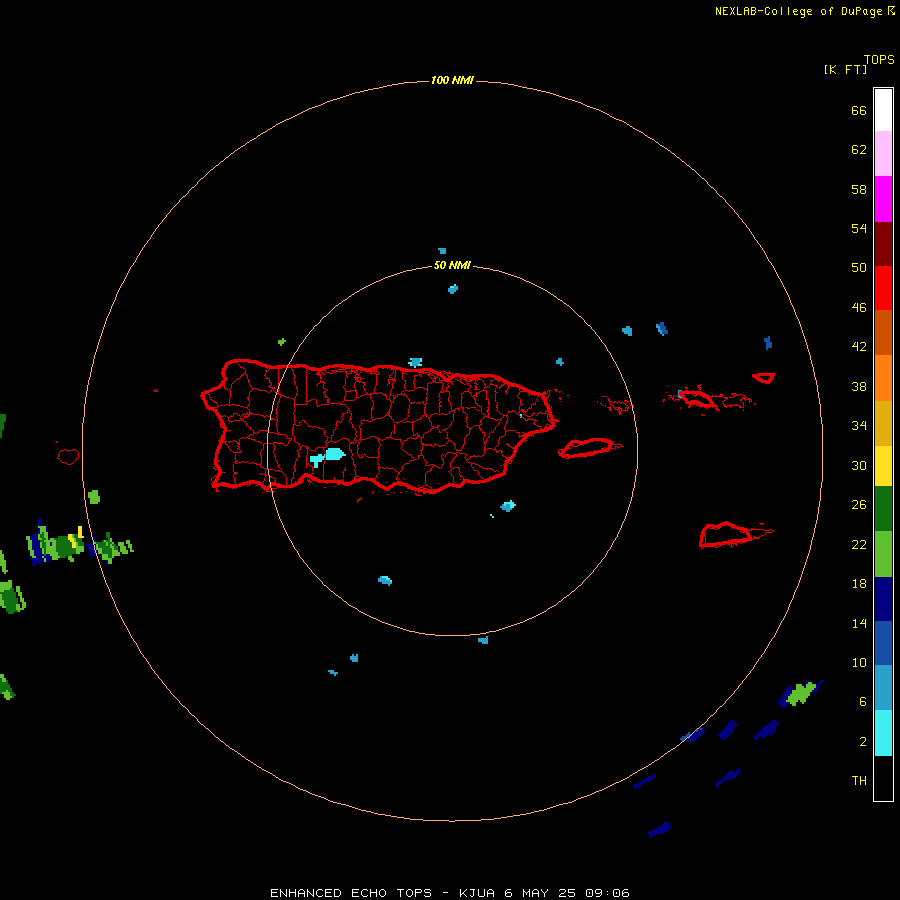Click the "09:06" timestamp
900x900 pixels.
pyautogui.click(x=607, y=893)
